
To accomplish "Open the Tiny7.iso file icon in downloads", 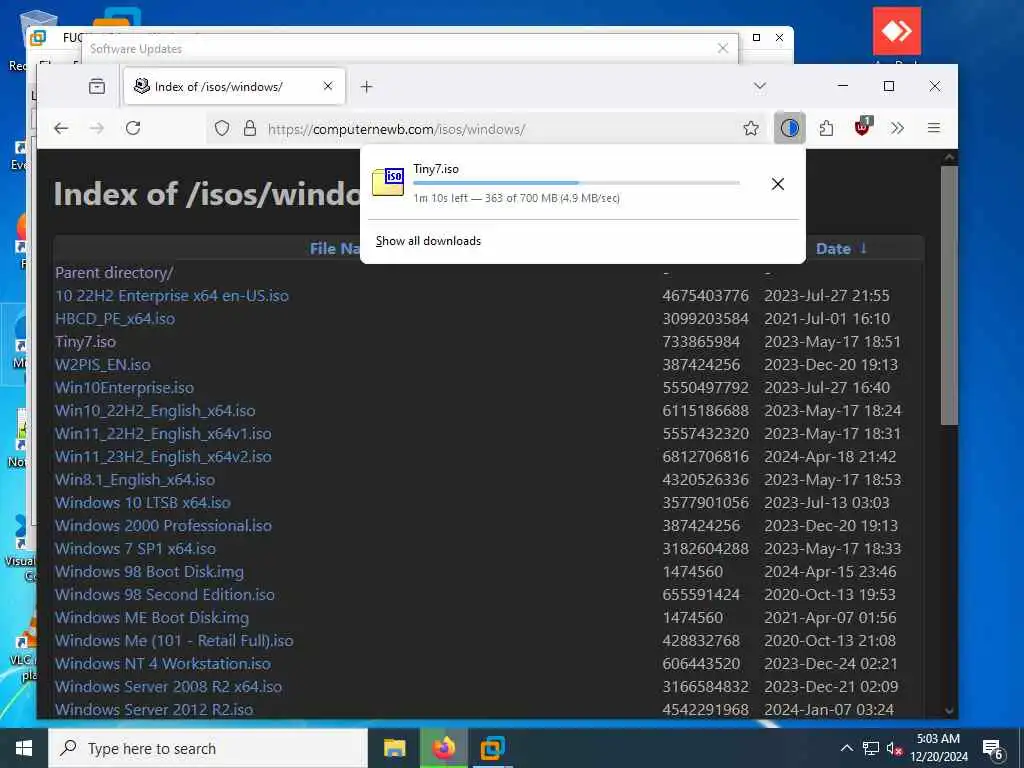I will point(388,182).
